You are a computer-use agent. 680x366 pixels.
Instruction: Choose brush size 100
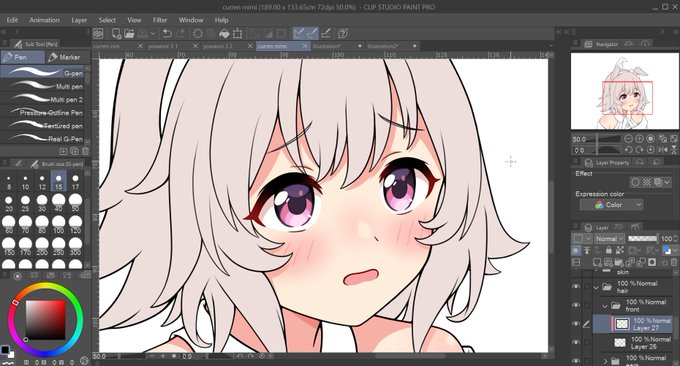point(59,224)
